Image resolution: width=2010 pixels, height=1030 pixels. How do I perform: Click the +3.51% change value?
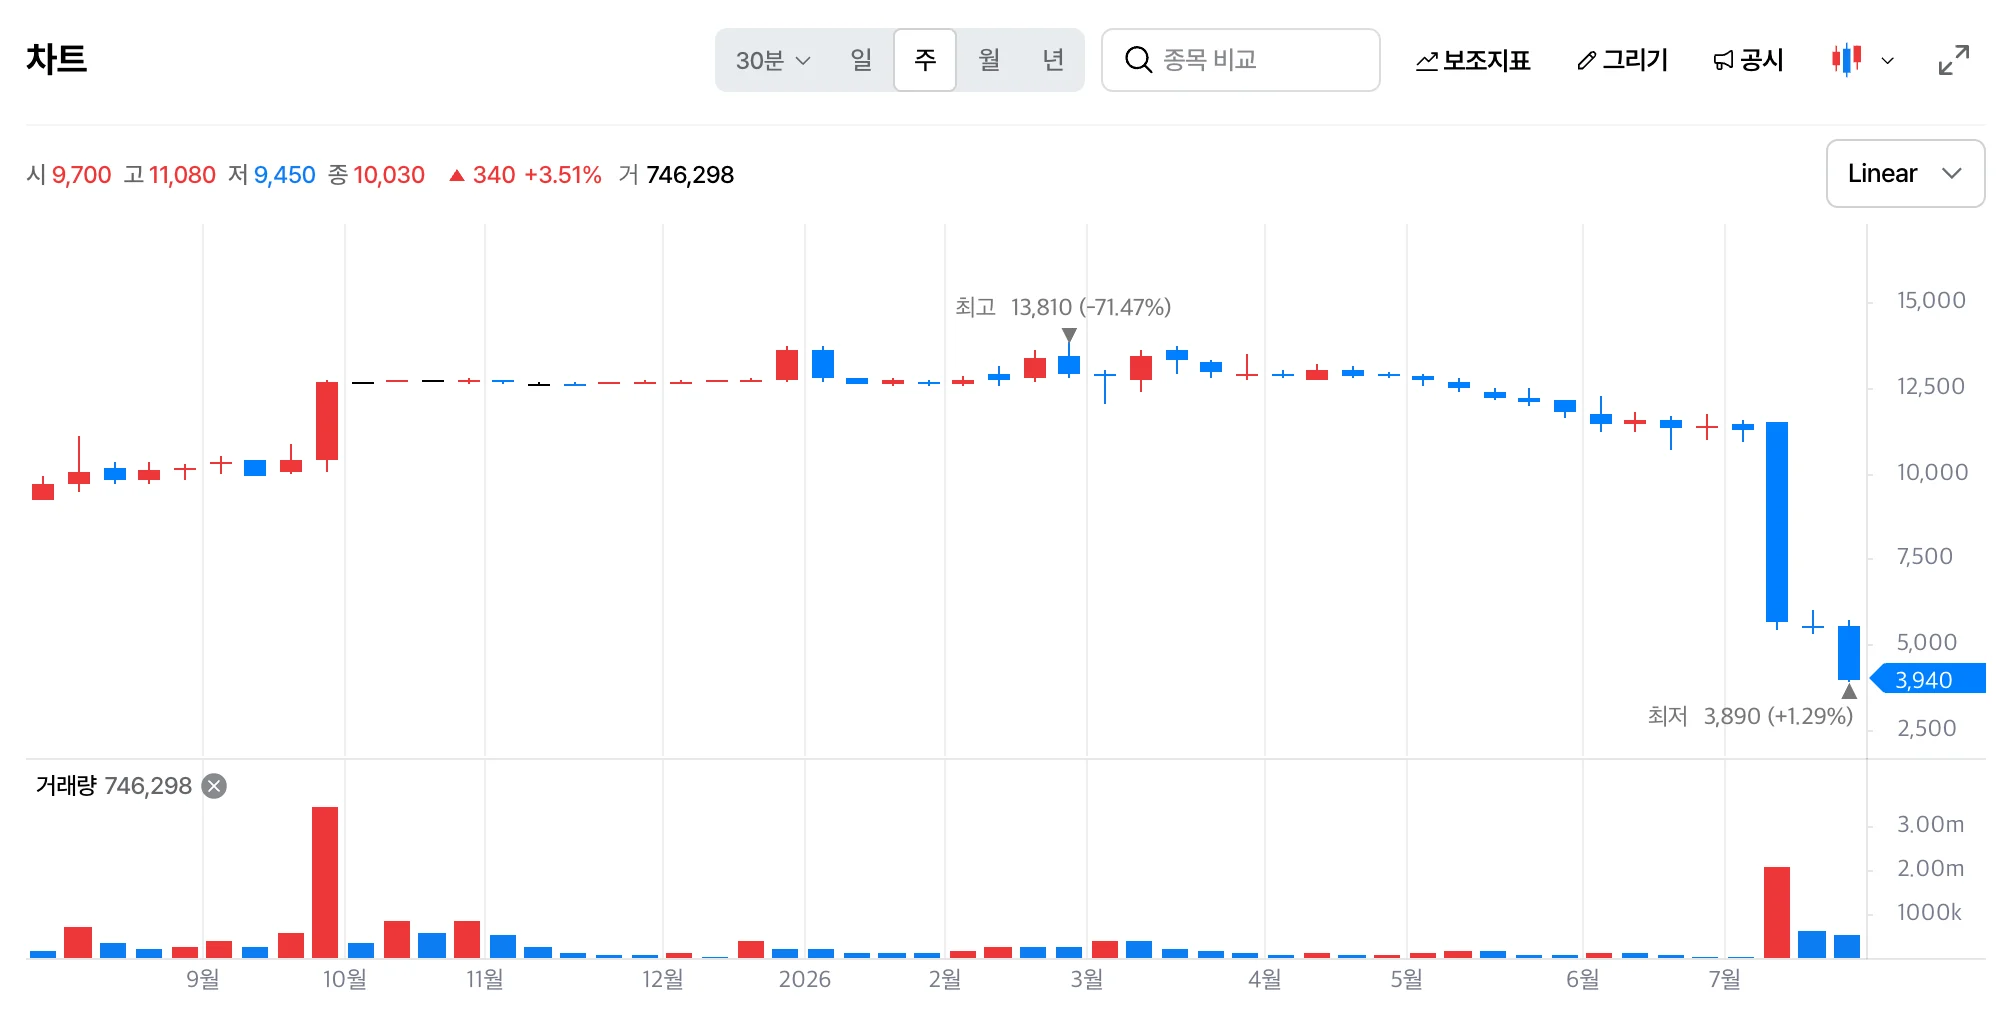[563, 175]
